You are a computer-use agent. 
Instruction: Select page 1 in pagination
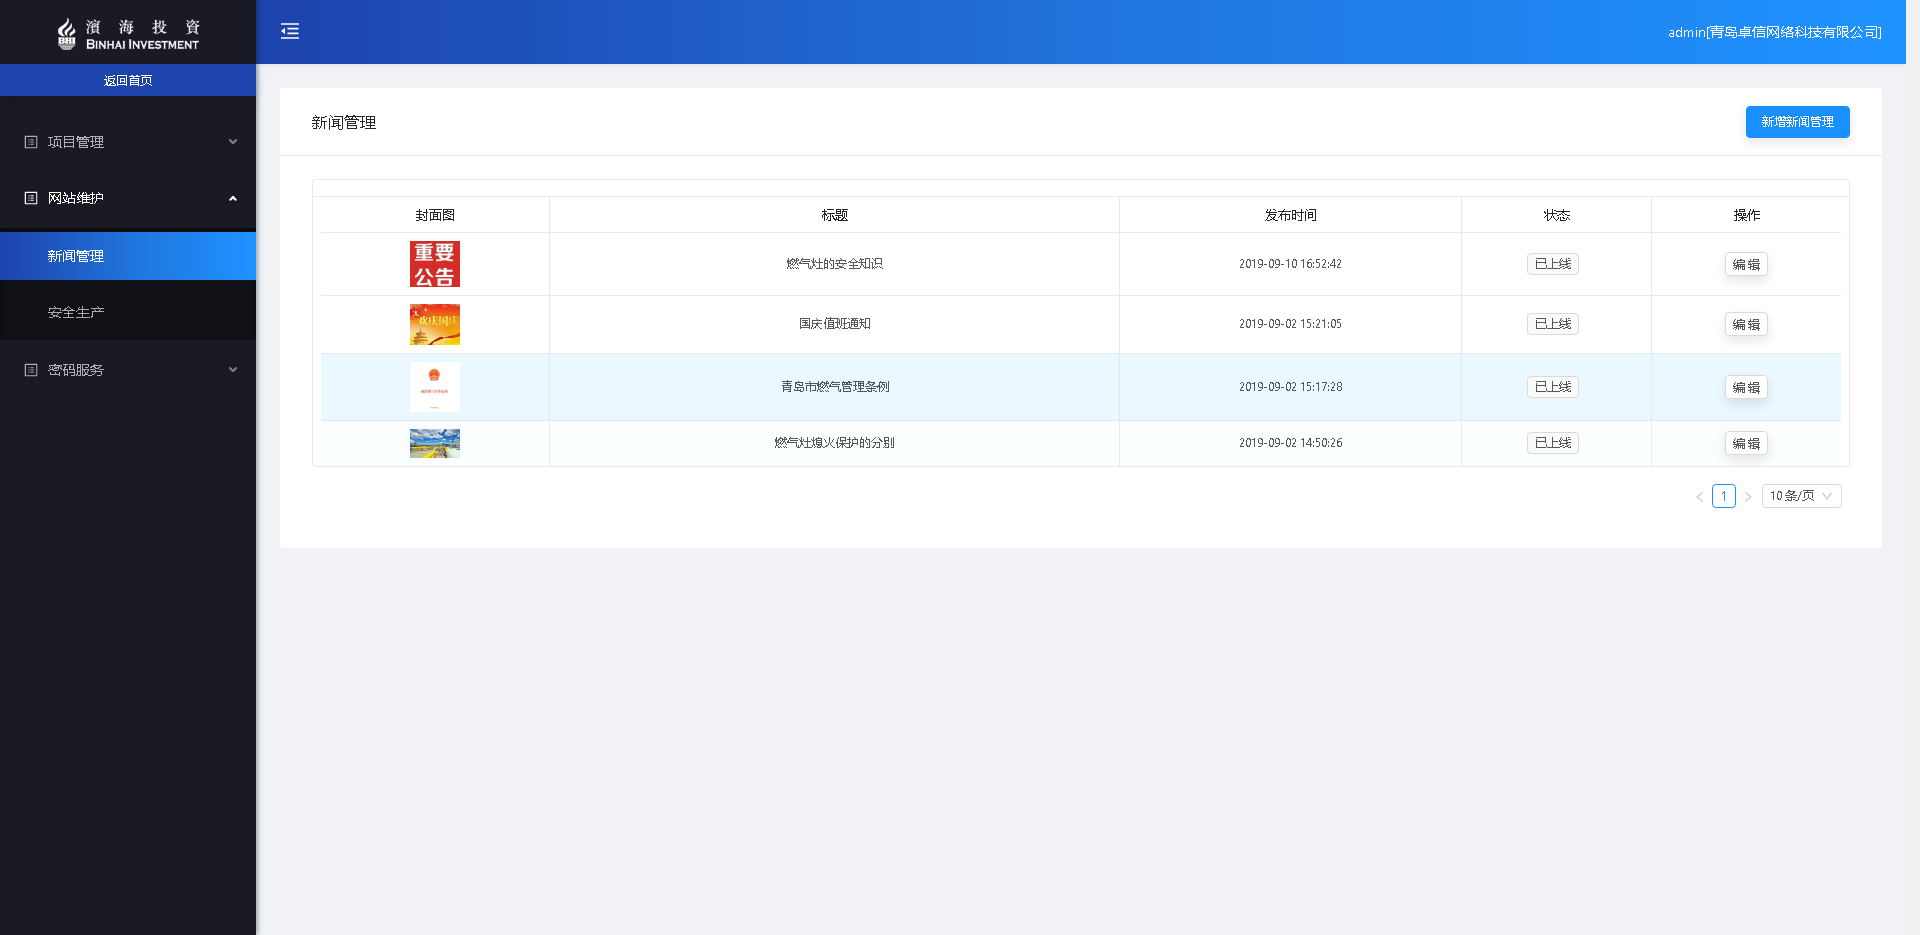1724,496
